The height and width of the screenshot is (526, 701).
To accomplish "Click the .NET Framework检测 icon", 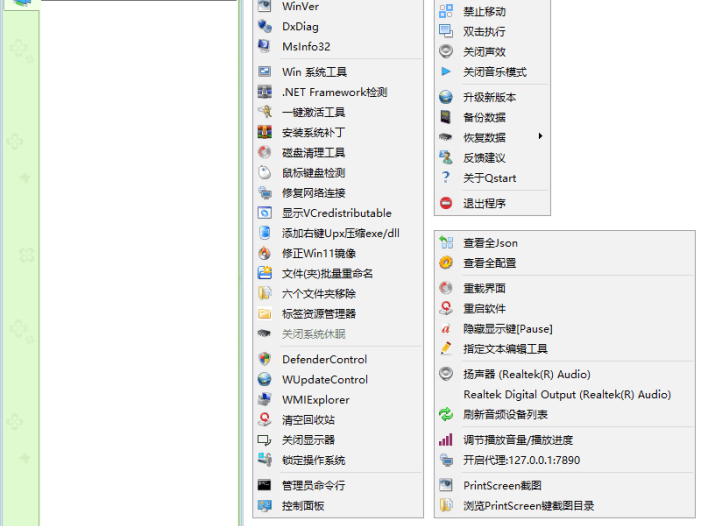I will pos(265,92).
